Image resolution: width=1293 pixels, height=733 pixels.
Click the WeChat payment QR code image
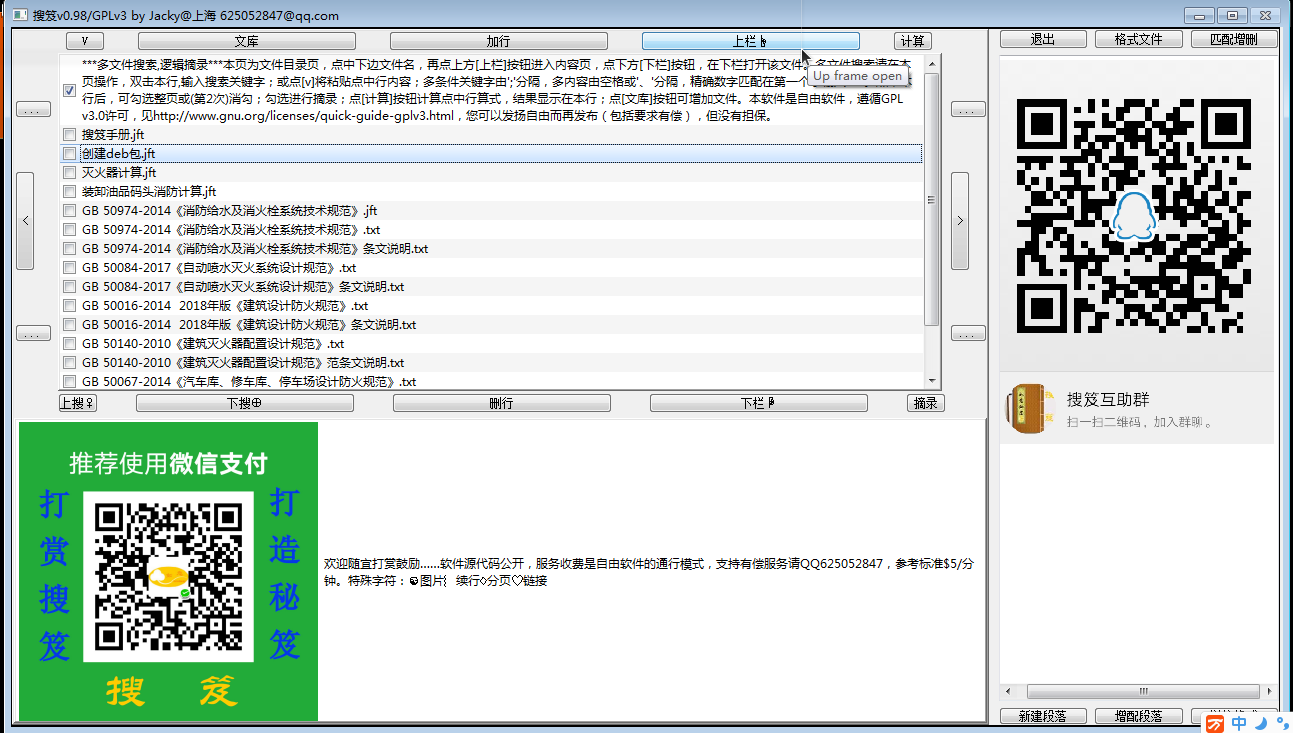click(x=167, y=576)
